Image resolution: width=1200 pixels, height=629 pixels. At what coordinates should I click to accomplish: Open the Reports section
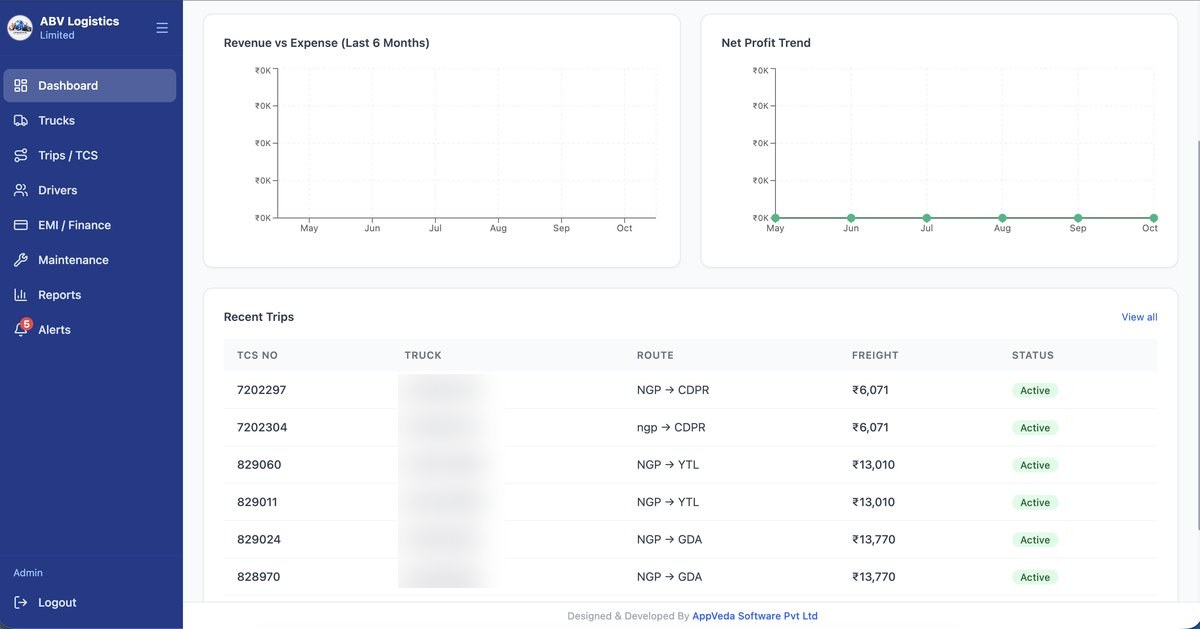coord(90,295)
